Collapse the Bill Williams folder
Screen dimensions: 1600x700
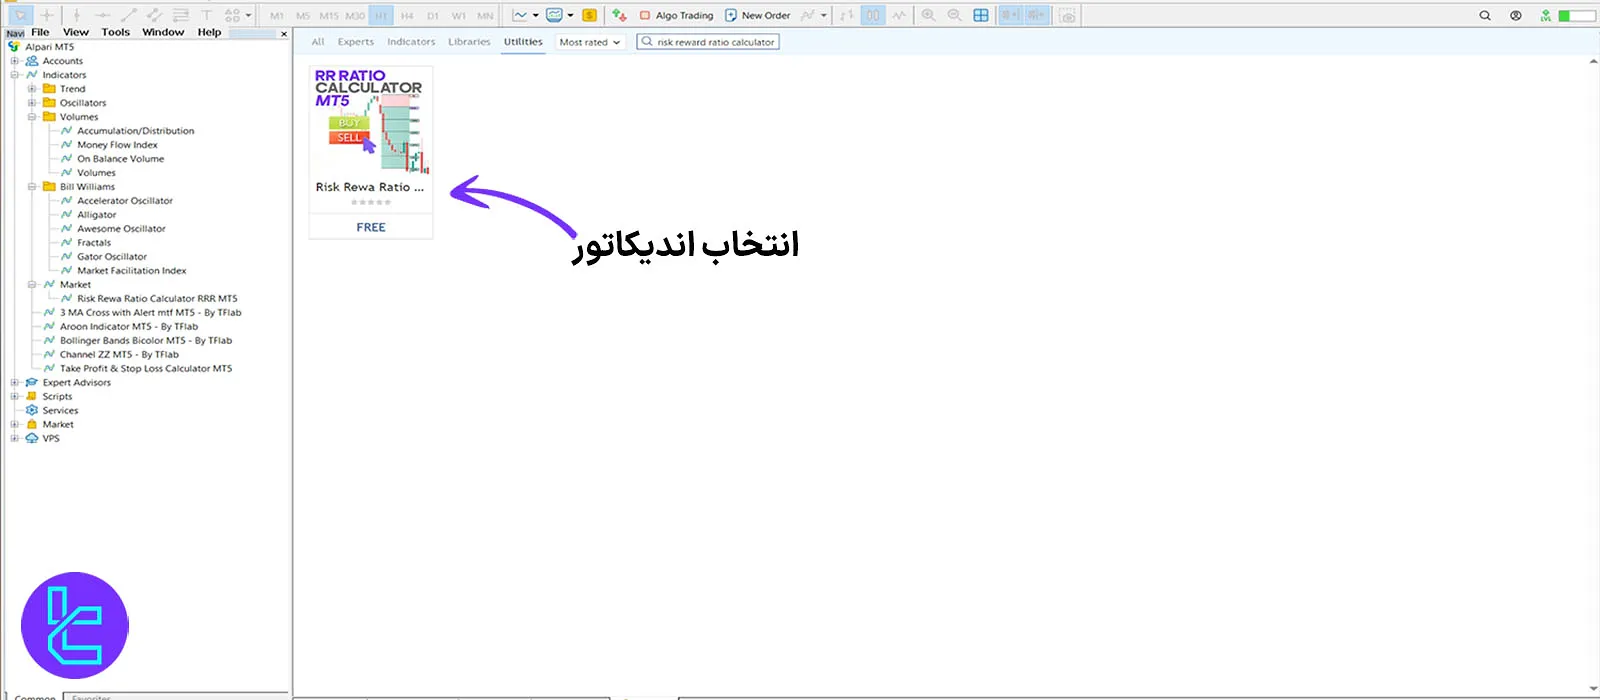coord(32,187)
